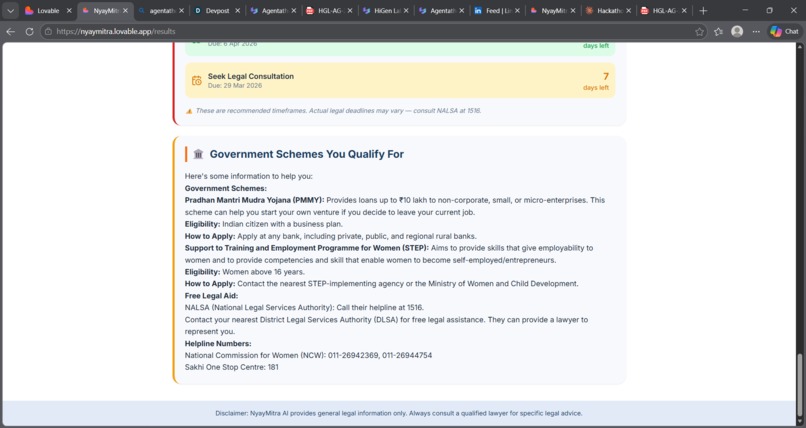The width and height of the screenshot is (806, 428).
Task: Click the "7" days left counter
Action: 606,77
